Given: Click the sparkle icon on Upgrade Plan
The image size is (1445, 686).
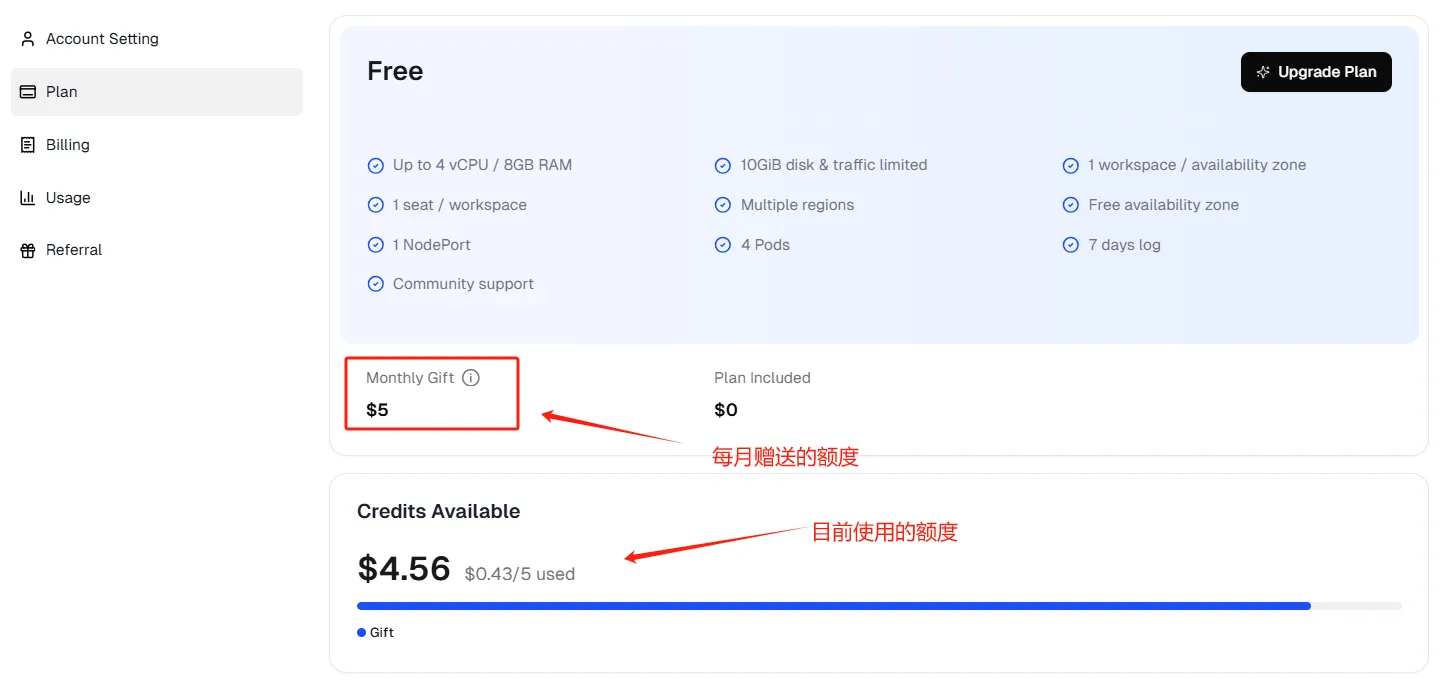Looking at the screenshot, I should pyautogui.click(x=1263, y=72).
